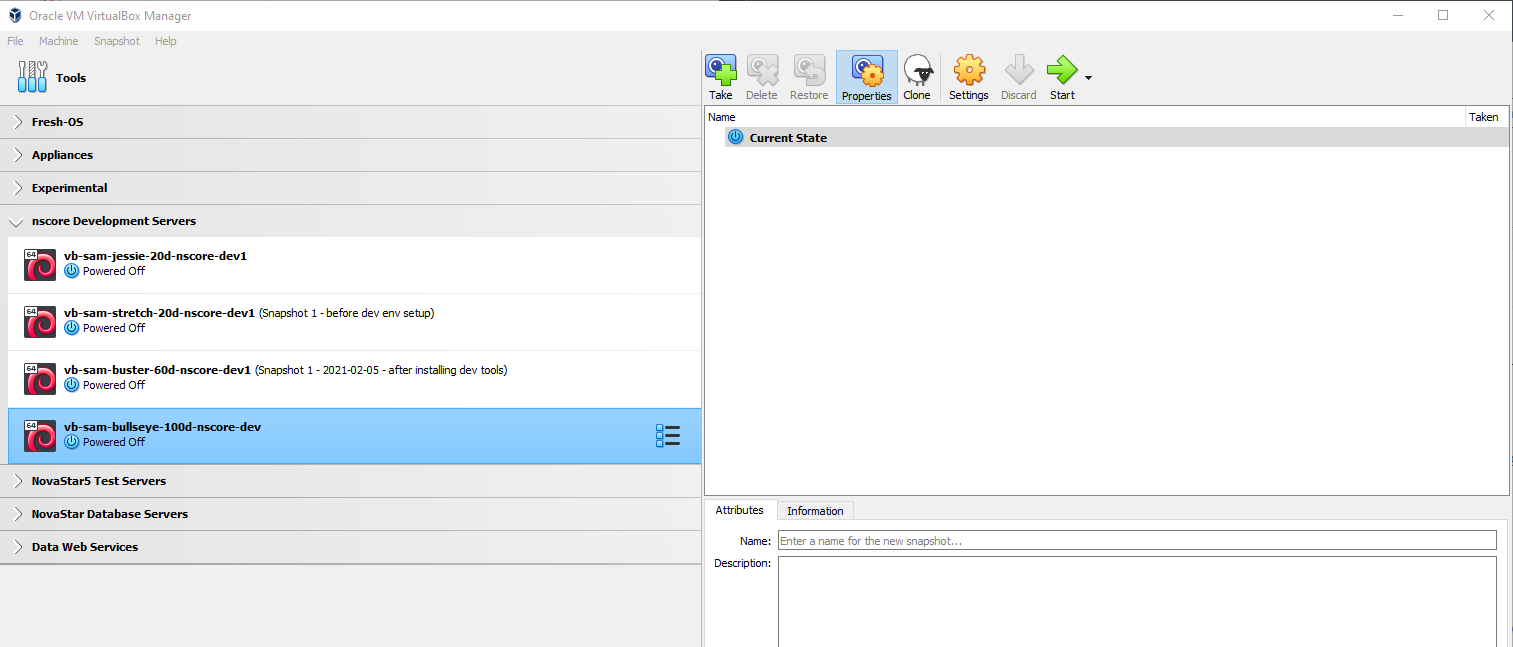Open the Start button dropdown arrow

click(1086, 76)
